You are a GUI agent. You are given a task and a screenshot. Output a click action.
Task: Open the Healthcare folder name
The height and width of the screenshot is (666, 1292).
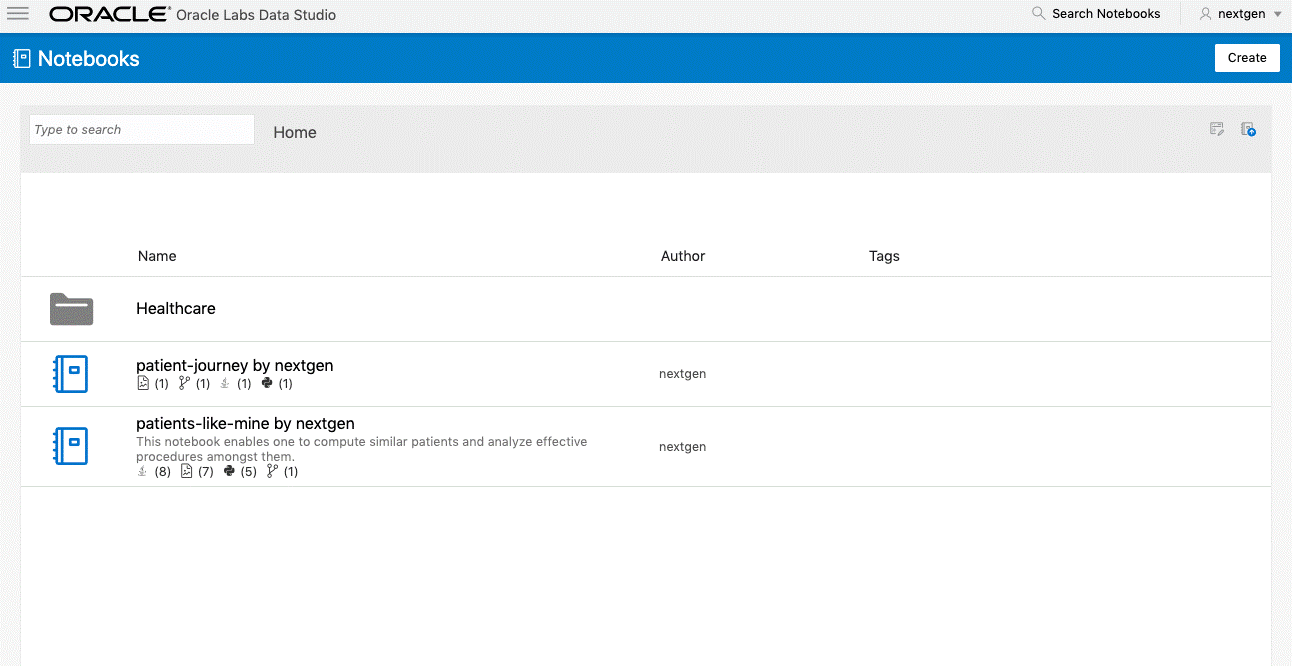point(176,308)
